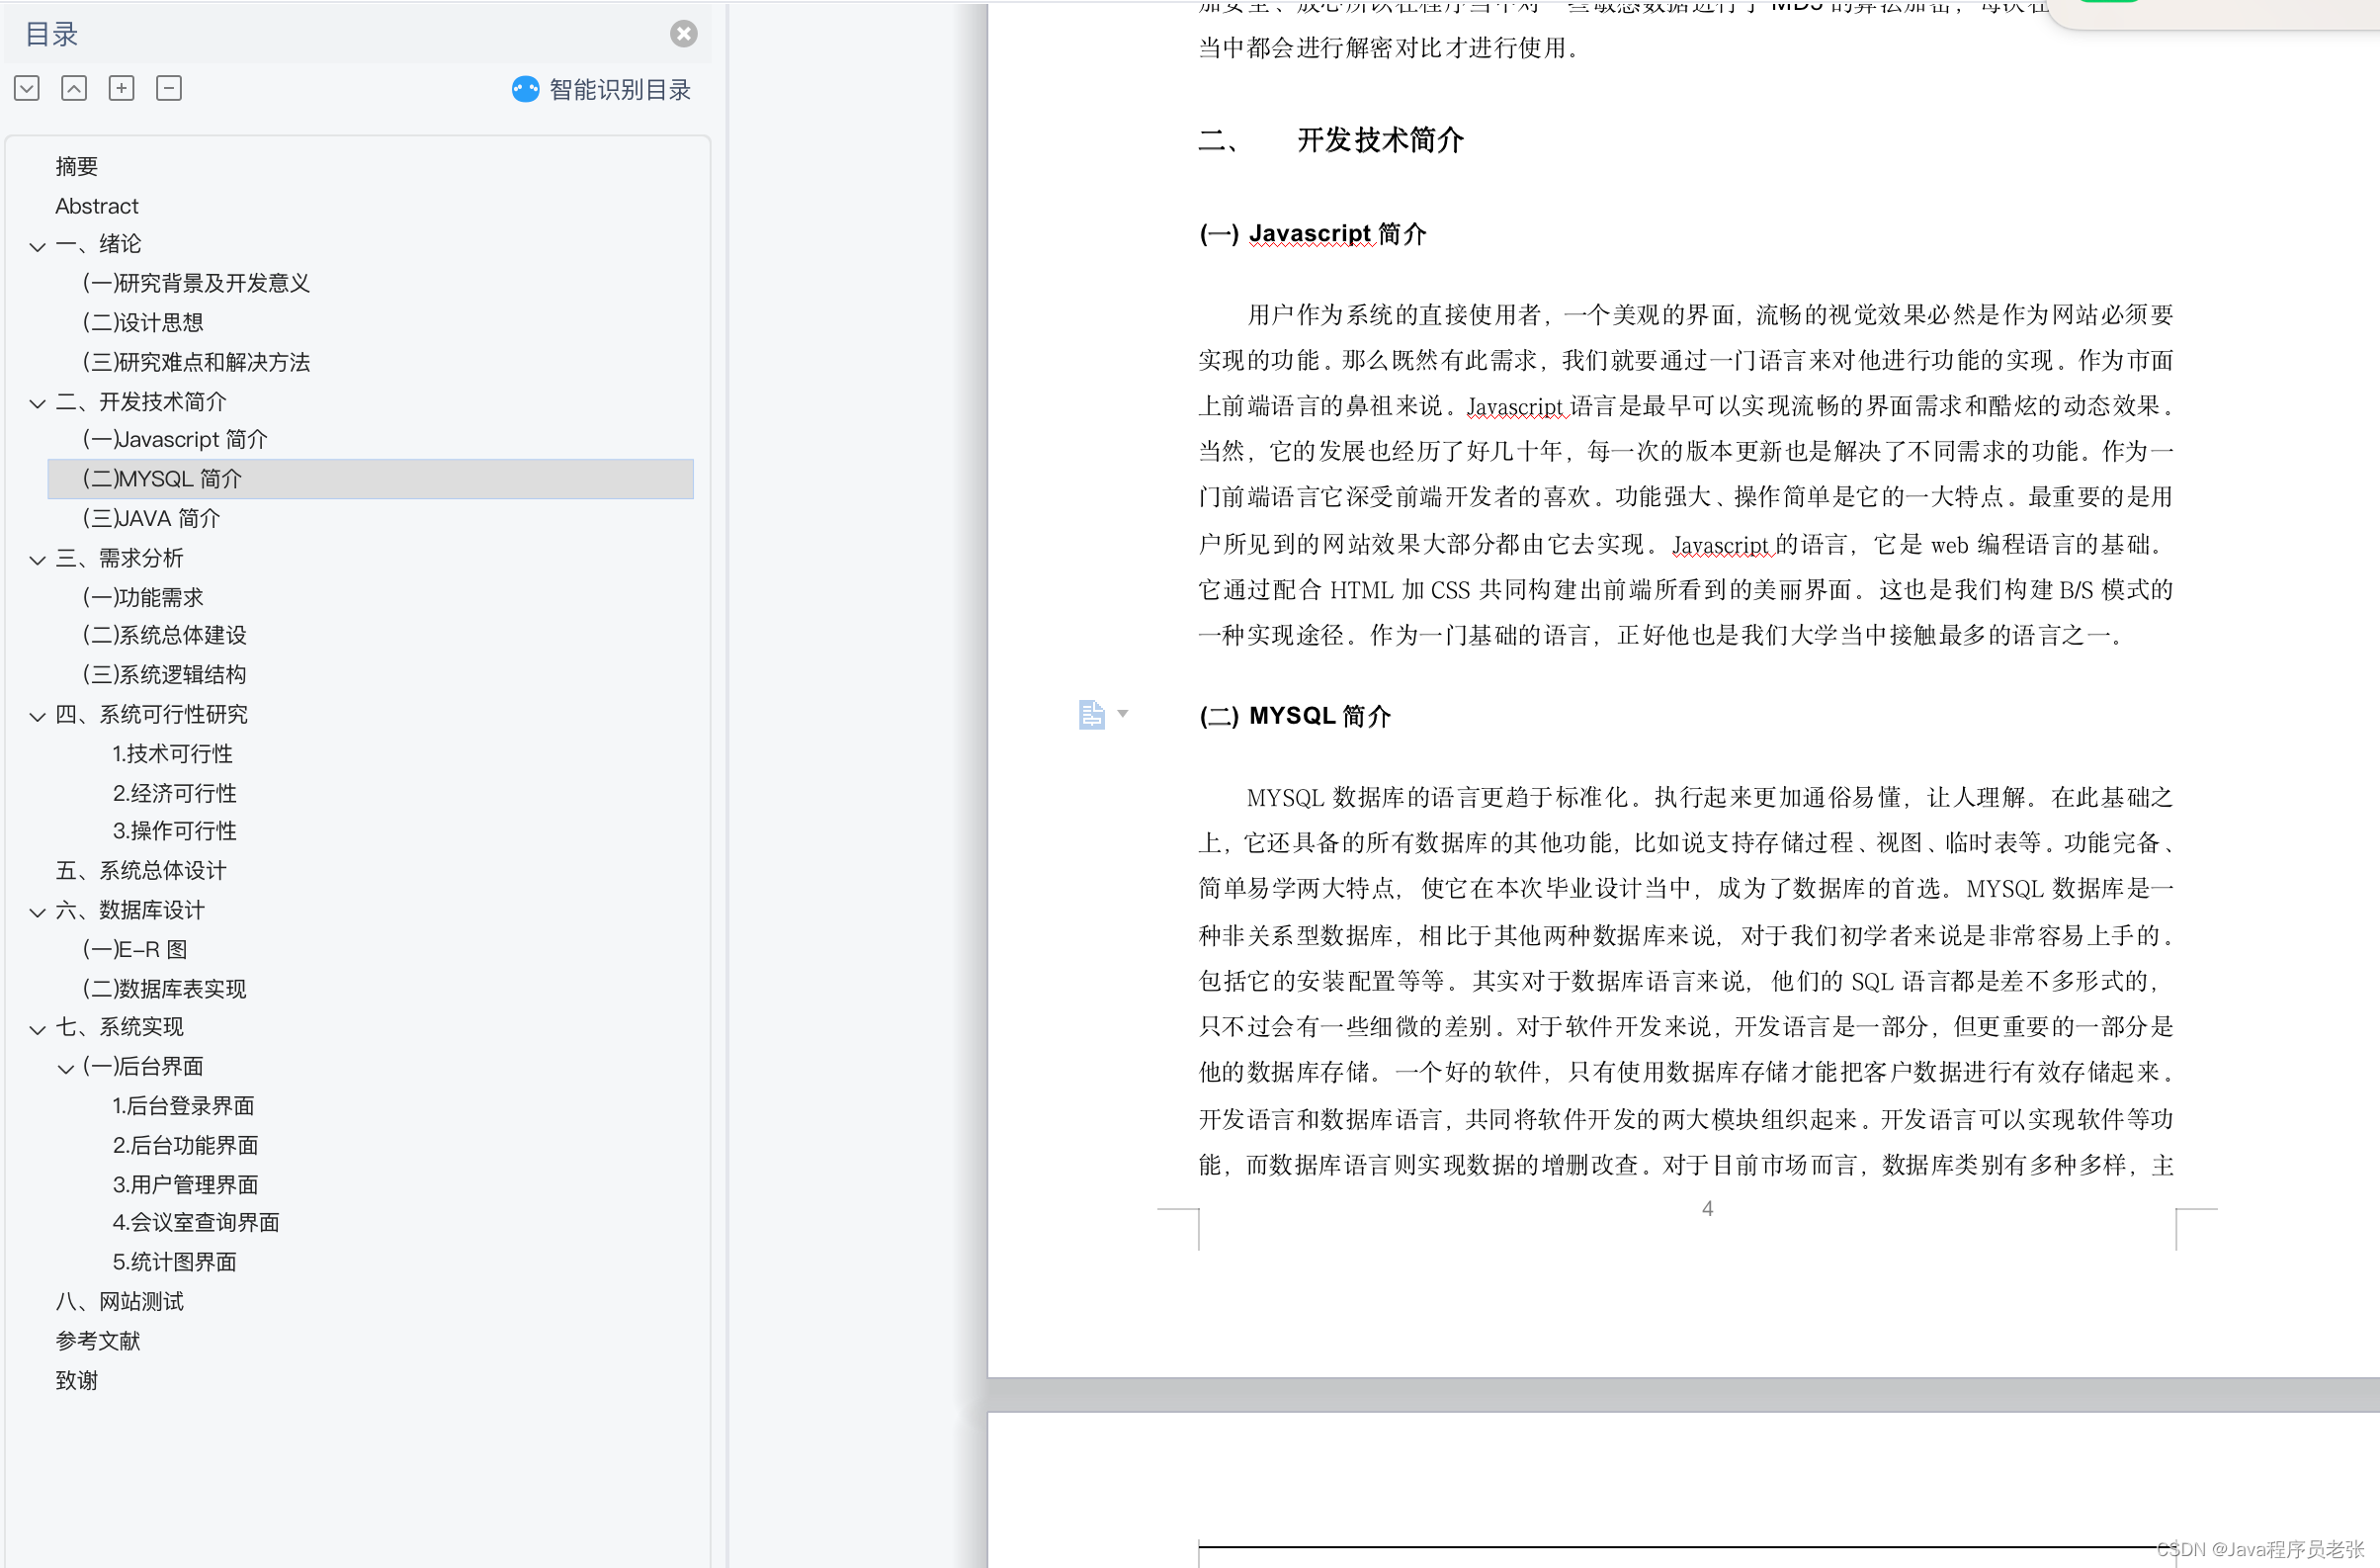Go to 2.后台功能界面 entry

pyautogui.click(x=185, y=1145)
